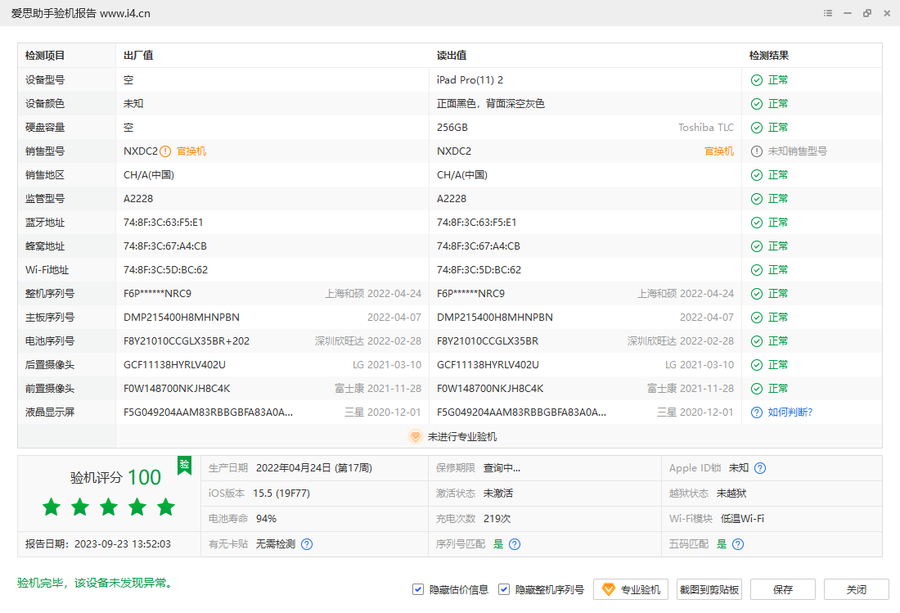
Task: Open help icon next to Apple ID锁 未知
Action: pos(760,468)
